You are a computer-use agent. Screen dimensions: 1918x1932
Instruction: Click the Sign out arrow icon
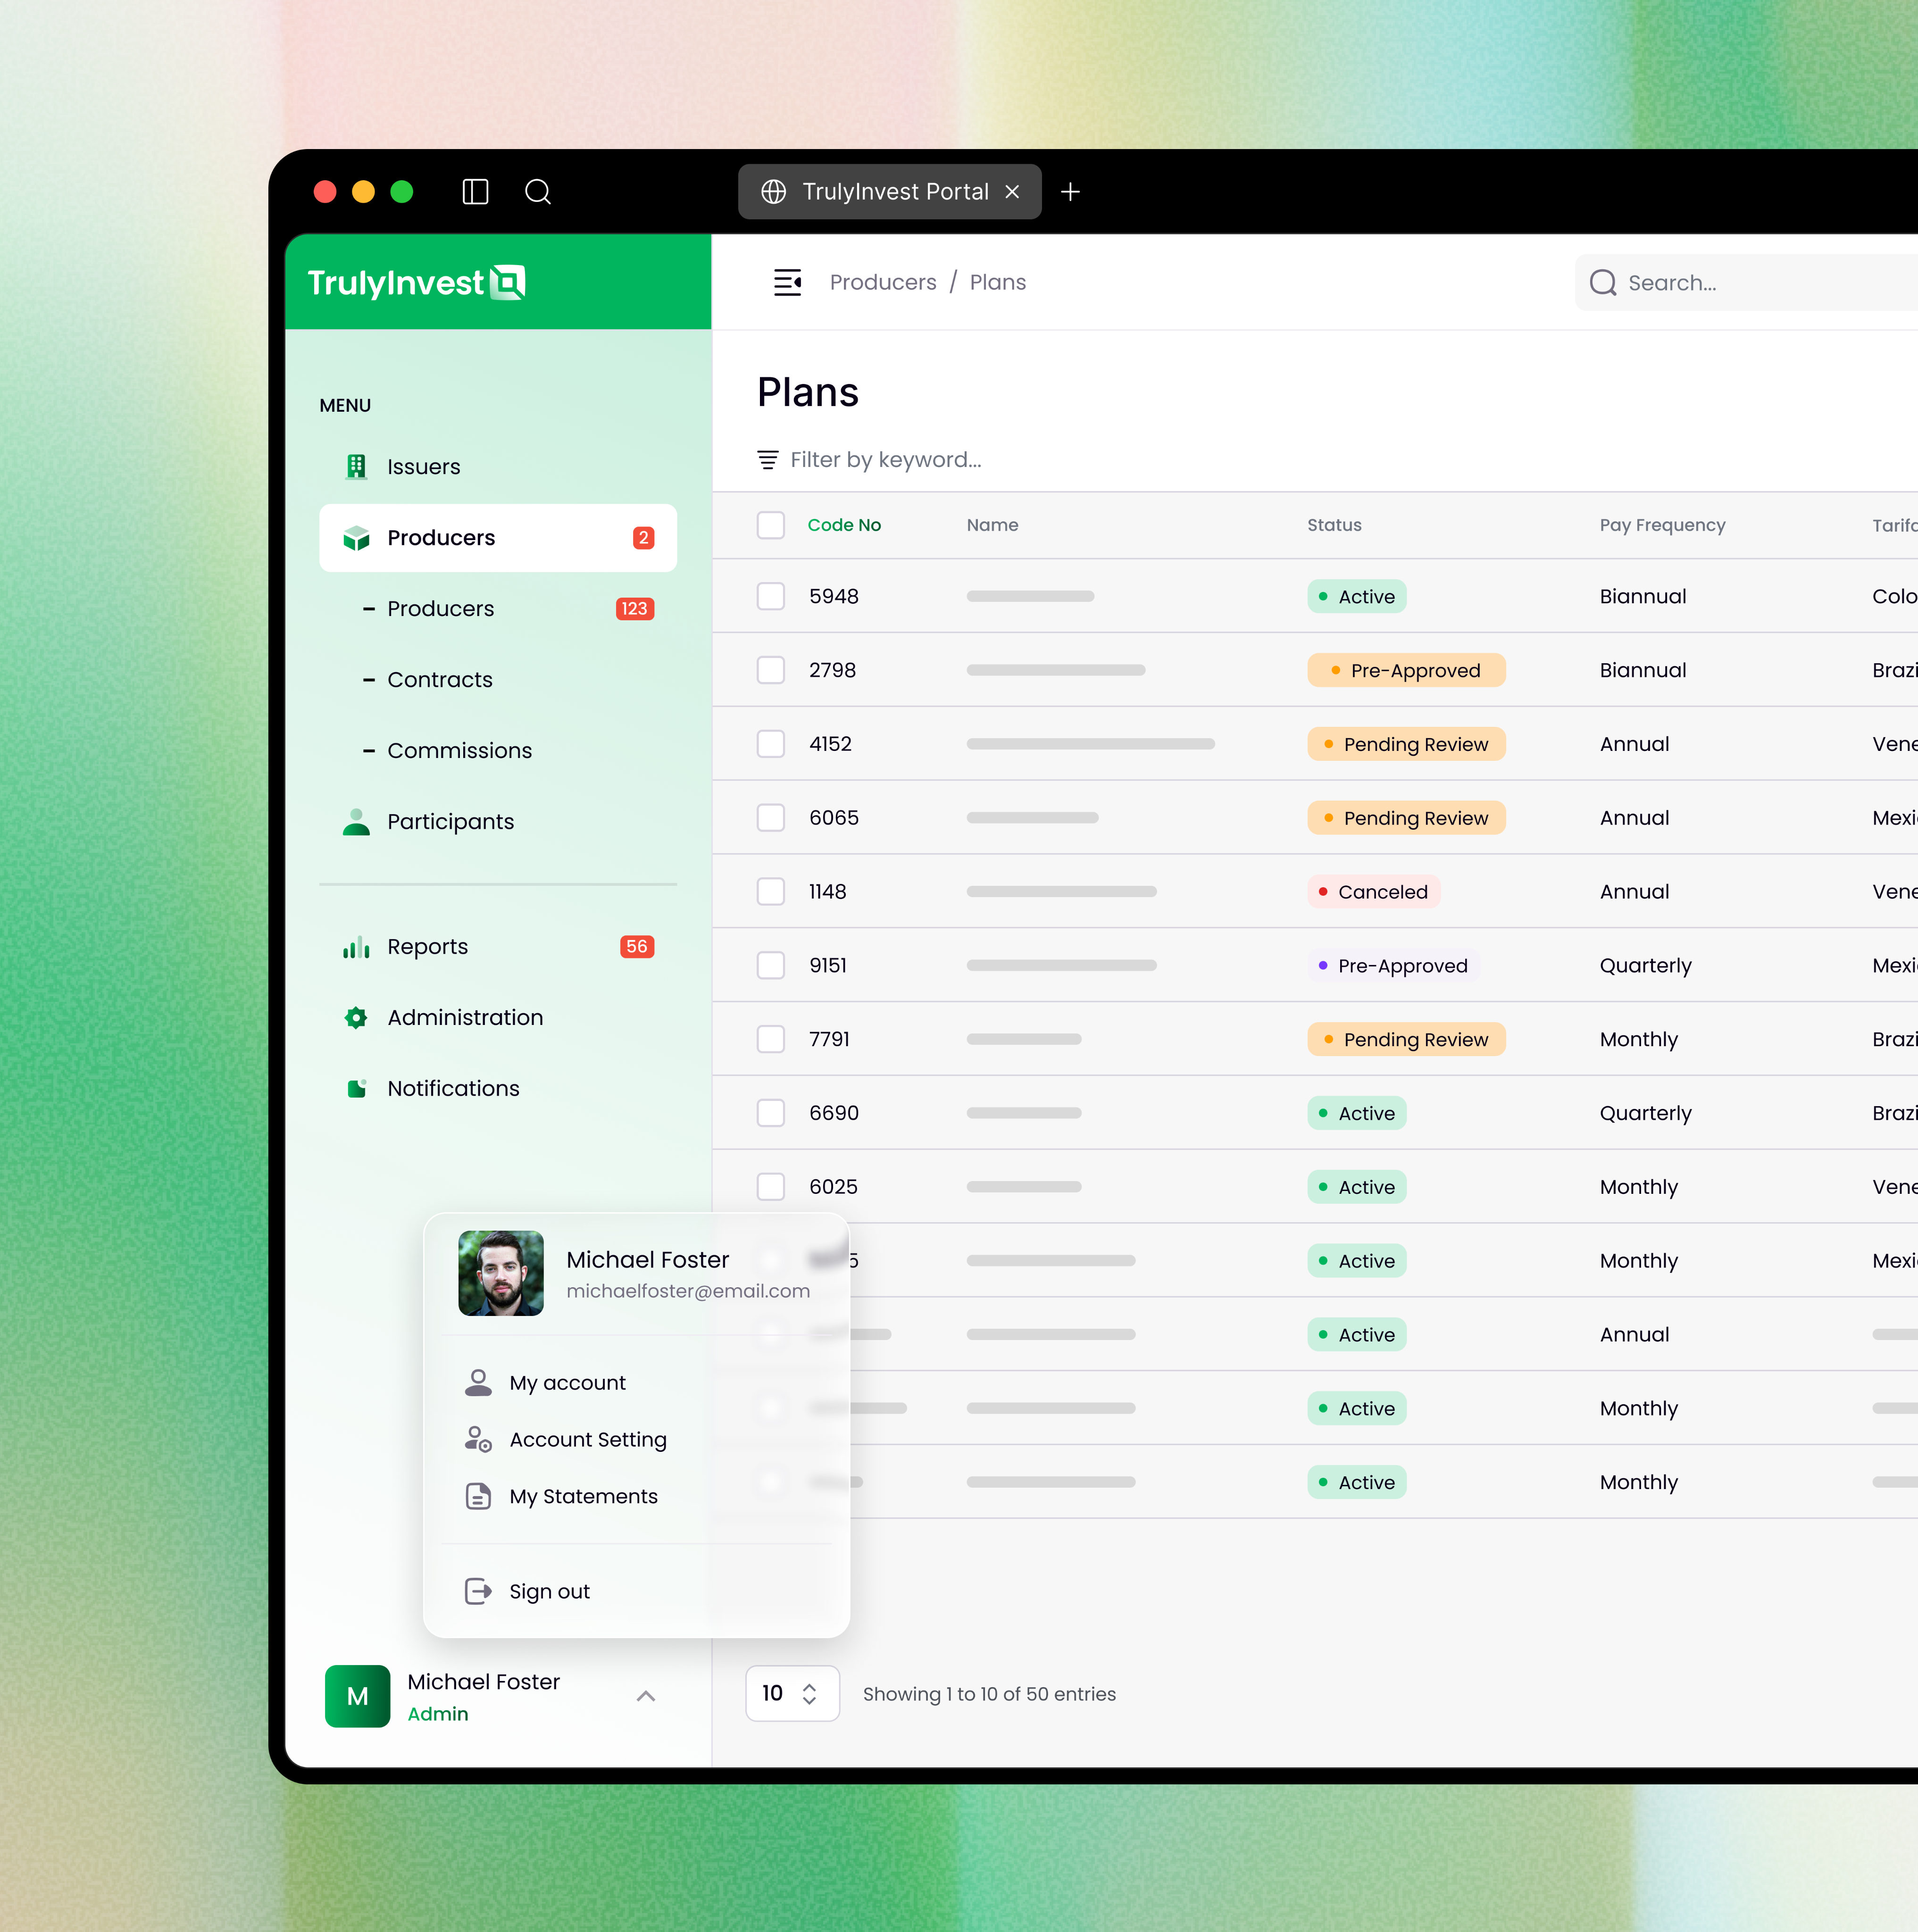point(478,1591)
